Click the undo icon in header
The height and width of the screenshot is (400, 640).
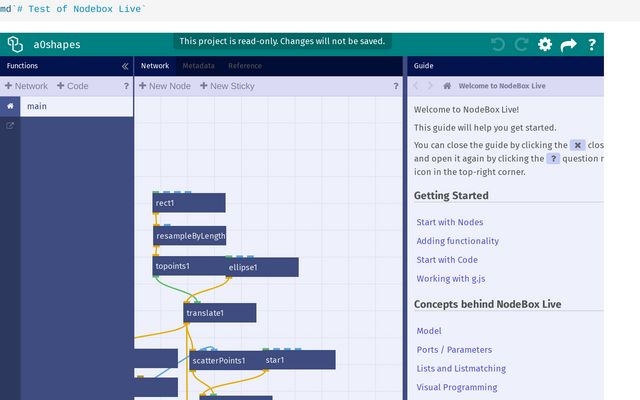(498, 44)
